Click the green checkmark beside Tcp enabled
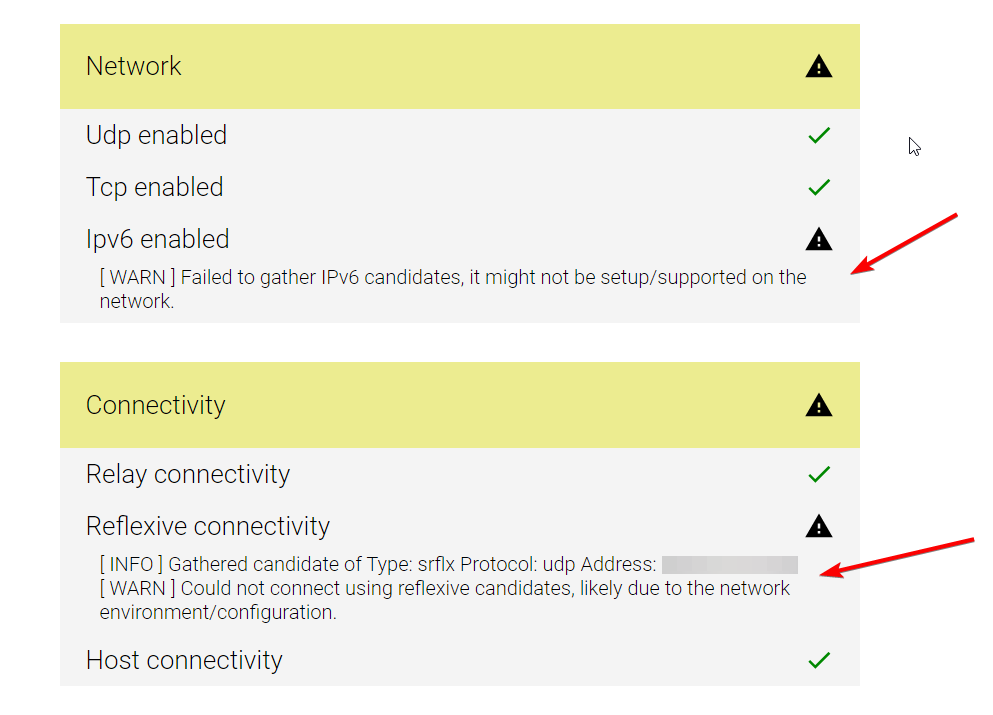This screenshot has width=993, height=715. coord(818,187)
